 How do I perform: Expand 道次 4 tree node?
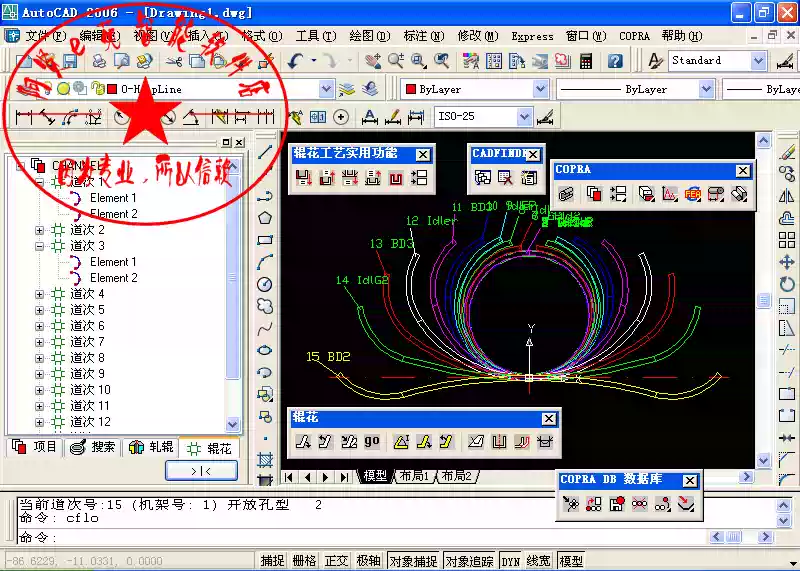[x=39, y=294]
